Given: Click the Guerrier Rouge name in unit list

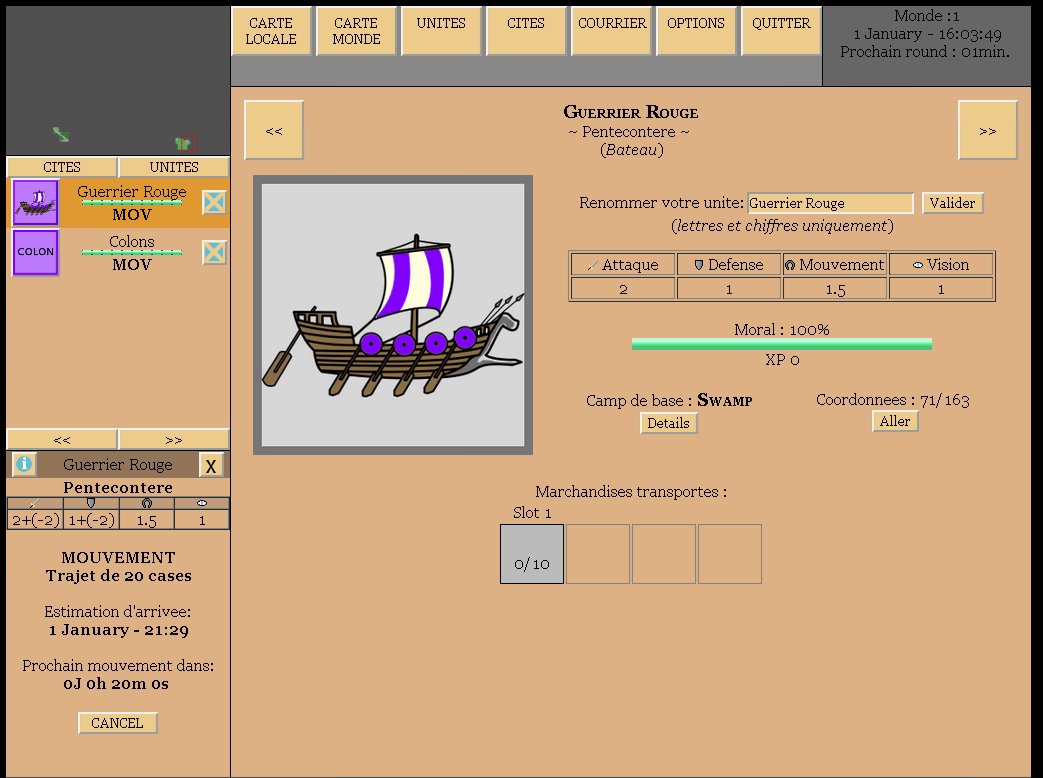Looking at the screenshot, I should click(132, 192).
